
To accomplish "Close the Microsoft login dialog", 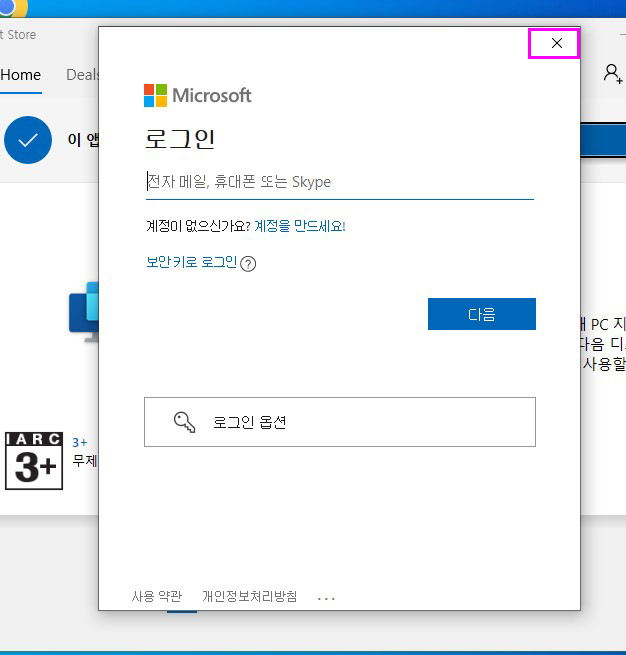I will coord(556,43).
